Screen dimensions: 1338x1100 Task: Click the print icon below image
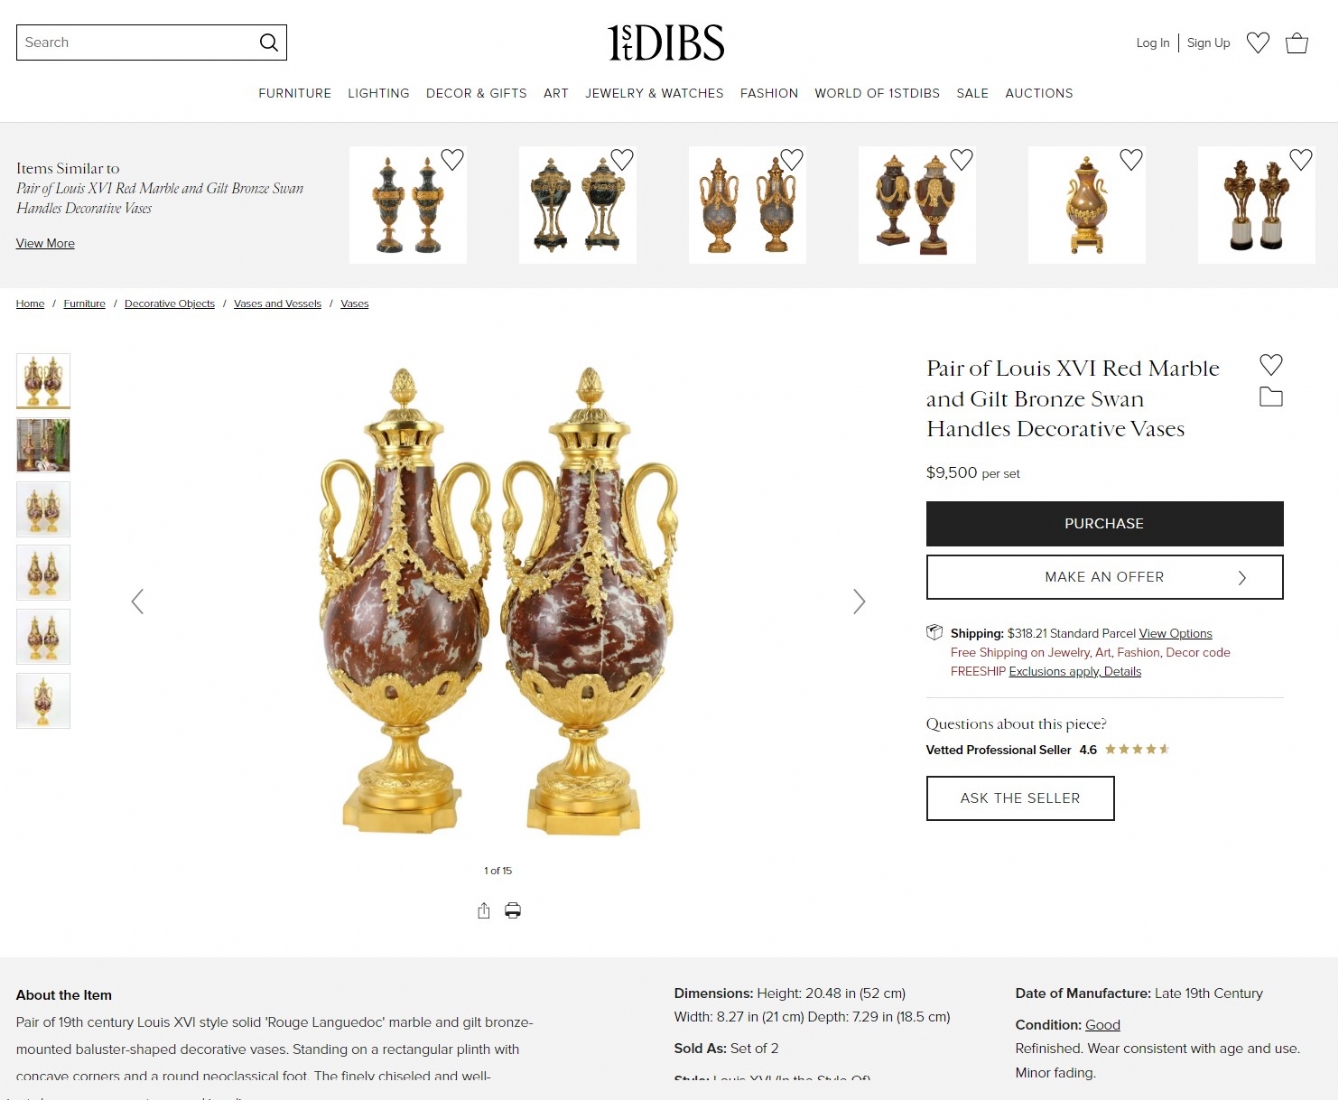click(x=513, y=910)
